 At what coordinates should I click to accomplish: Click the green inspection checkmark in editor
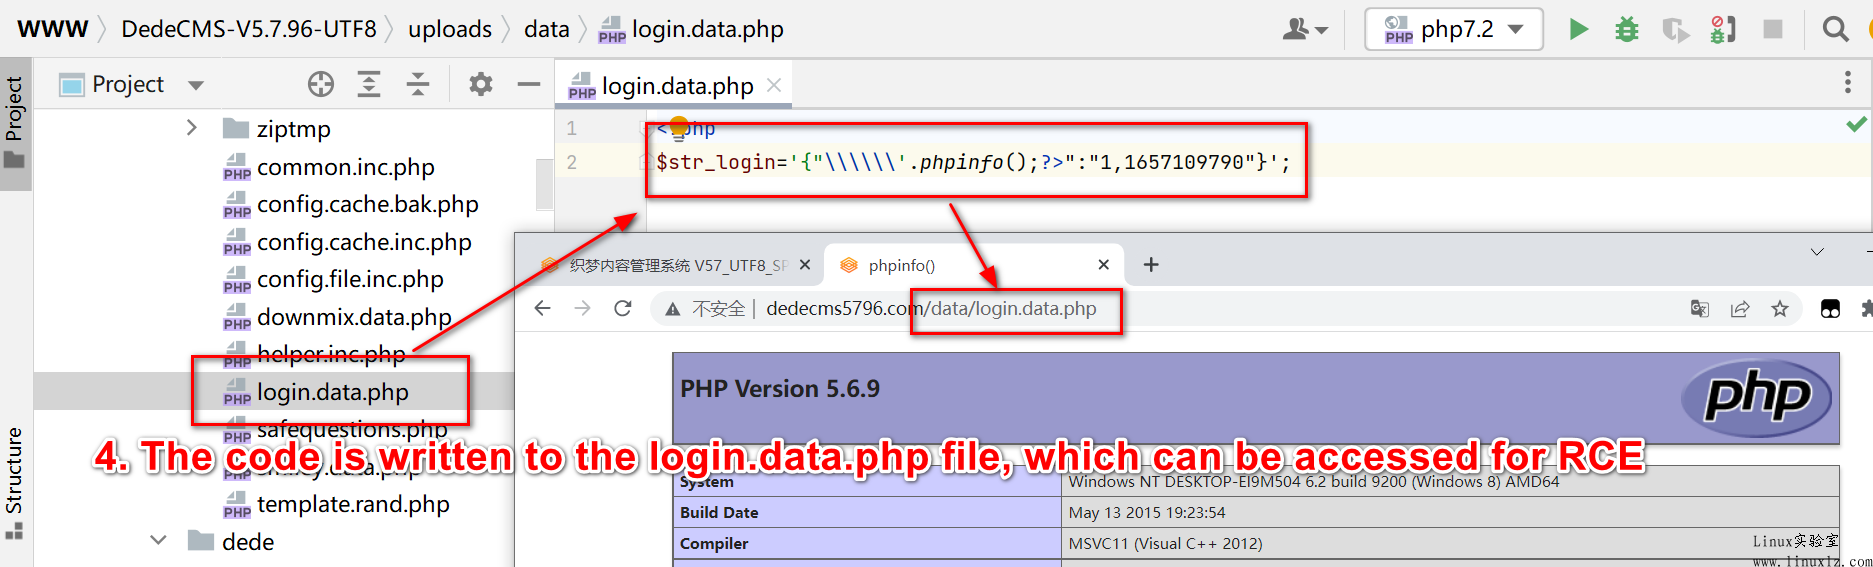point(1856,124)
